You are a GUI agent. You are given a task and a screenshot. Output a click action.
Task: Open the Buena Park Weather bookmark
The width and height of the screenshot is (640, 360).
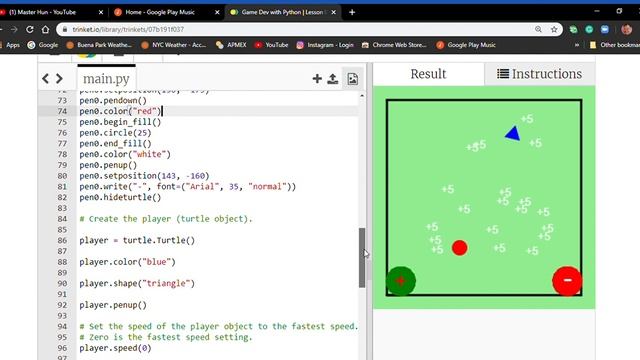pyautogui.click(x=99, y=45)
